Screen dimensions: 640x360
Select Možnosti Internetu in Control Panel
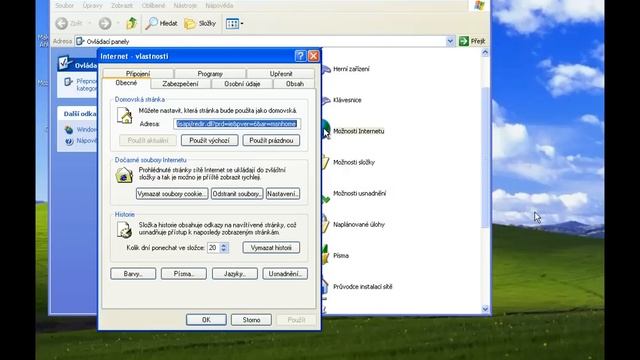click(x=359, y=131)
